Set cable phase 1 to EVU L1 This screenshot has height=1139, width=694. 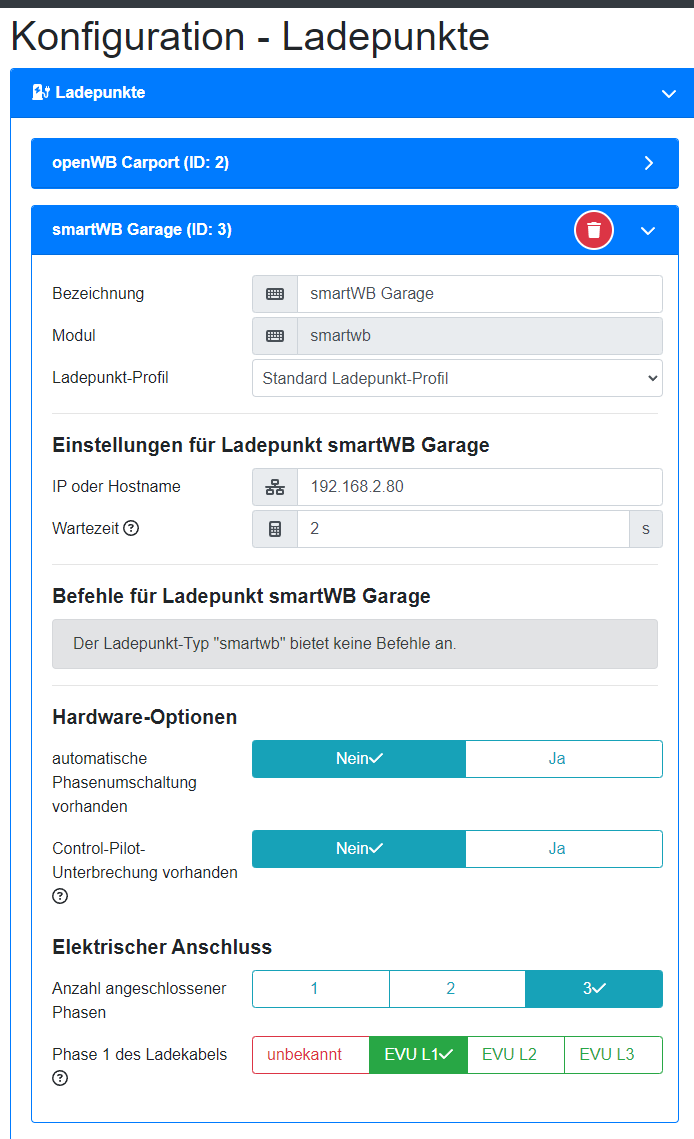(419, 1055)
